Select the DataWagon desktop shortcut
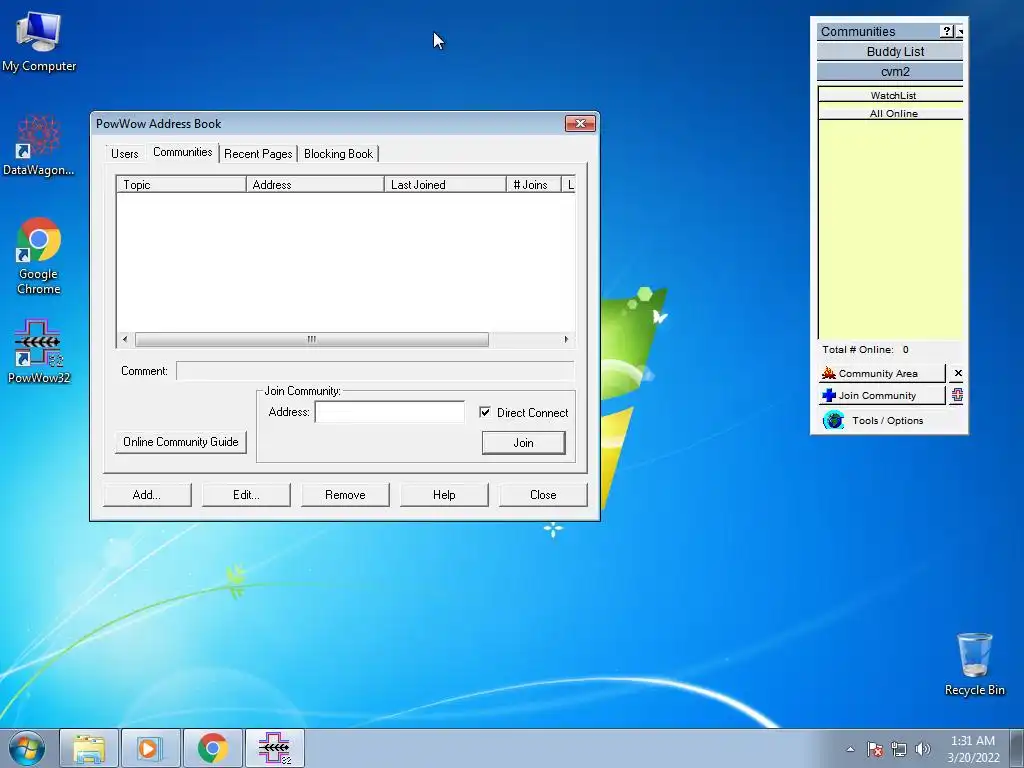1024x768 pixels. 39,145
